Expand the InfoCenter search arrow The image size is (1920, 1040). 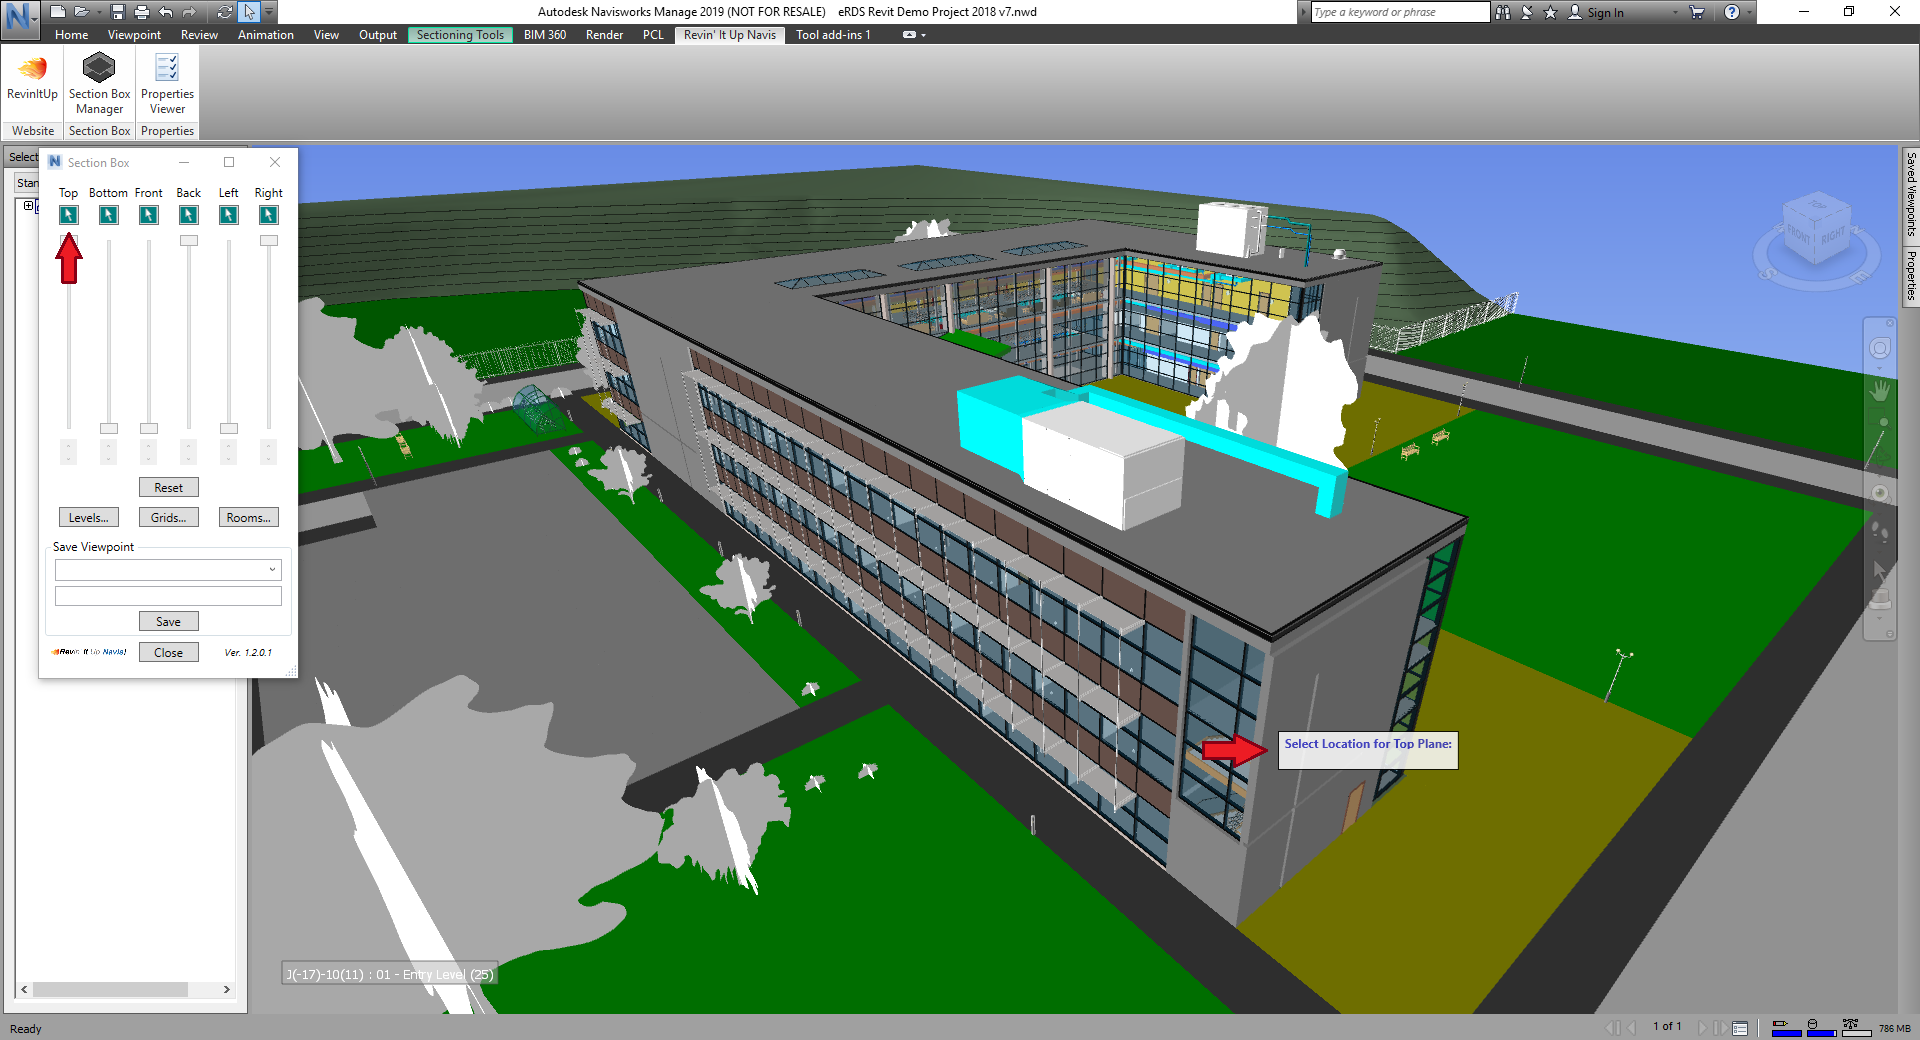coord(1304,12)
